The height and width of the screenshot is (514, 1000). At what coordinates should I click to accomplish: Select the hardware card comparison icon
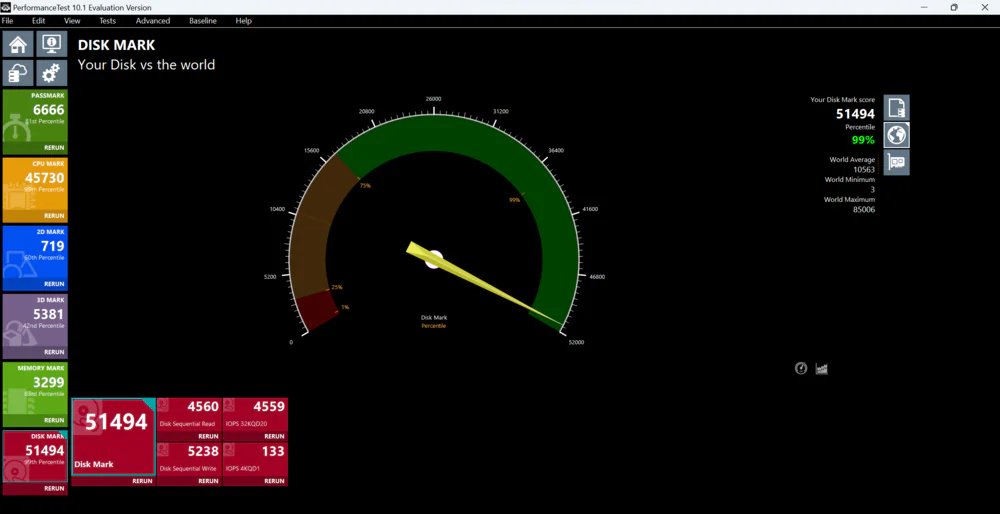click(897, 163)
